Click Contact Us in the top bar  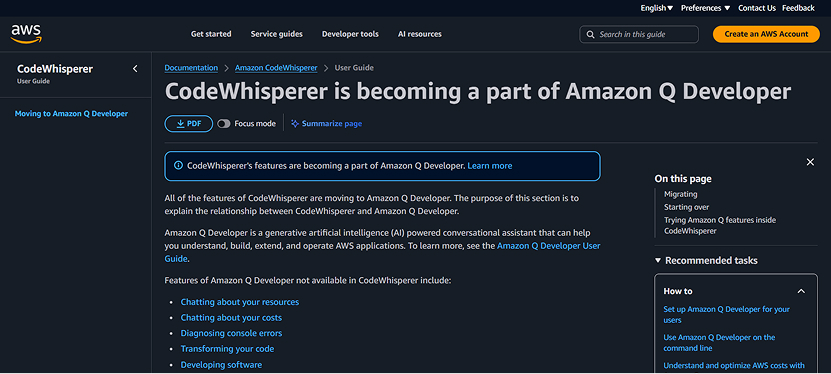pyautogui.click(x=757, y=8)
